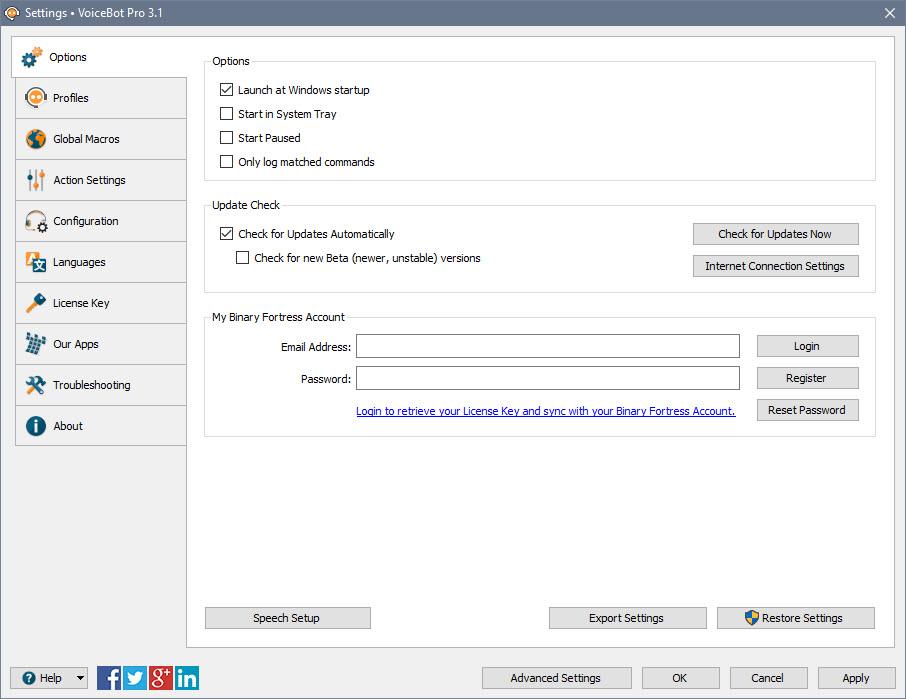This screenshot has width=906, height=699.
Task: Show the License Key tab
Action: 101,303
